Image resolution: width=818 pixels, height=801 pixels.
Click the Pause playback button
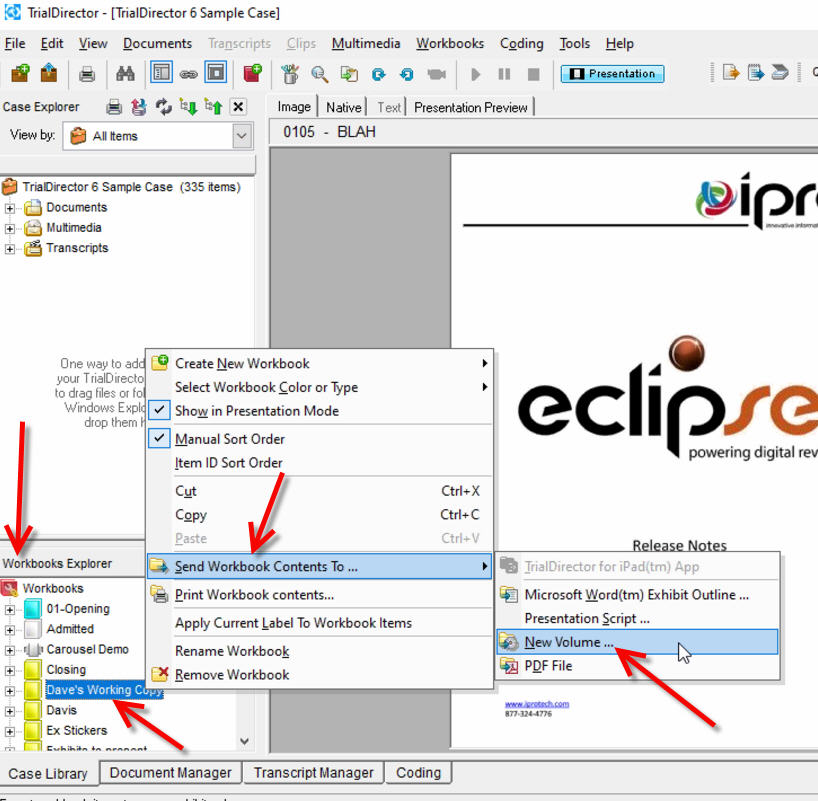(504, 75)
